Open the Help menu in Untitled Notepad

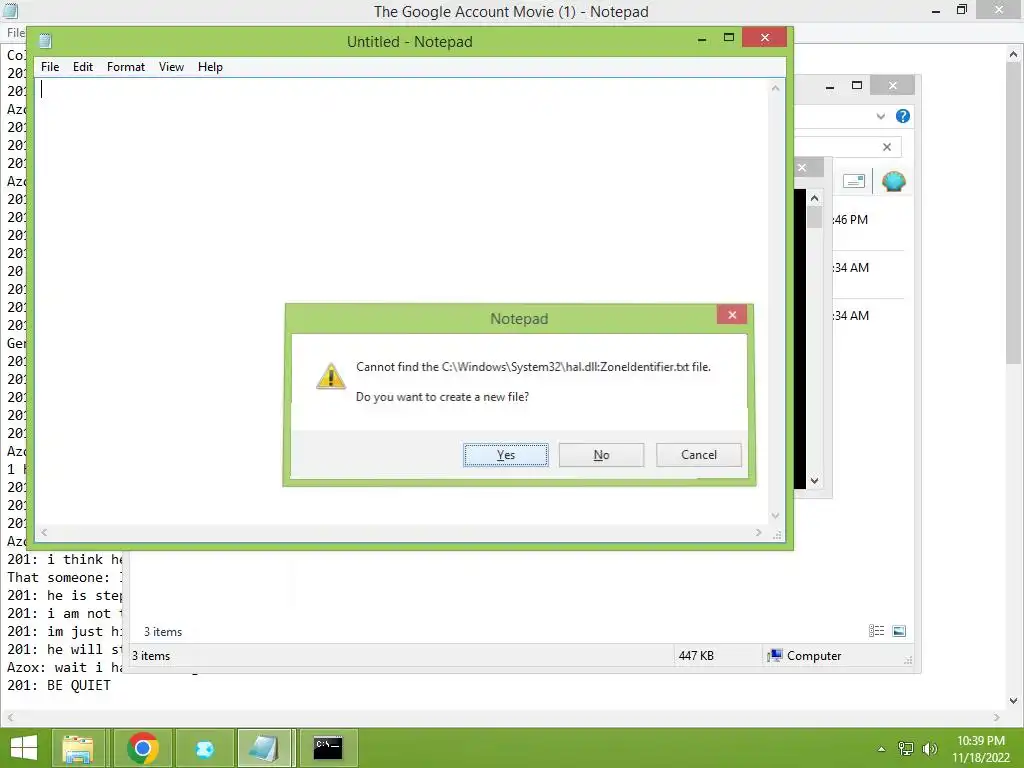[x=210, y=67]
